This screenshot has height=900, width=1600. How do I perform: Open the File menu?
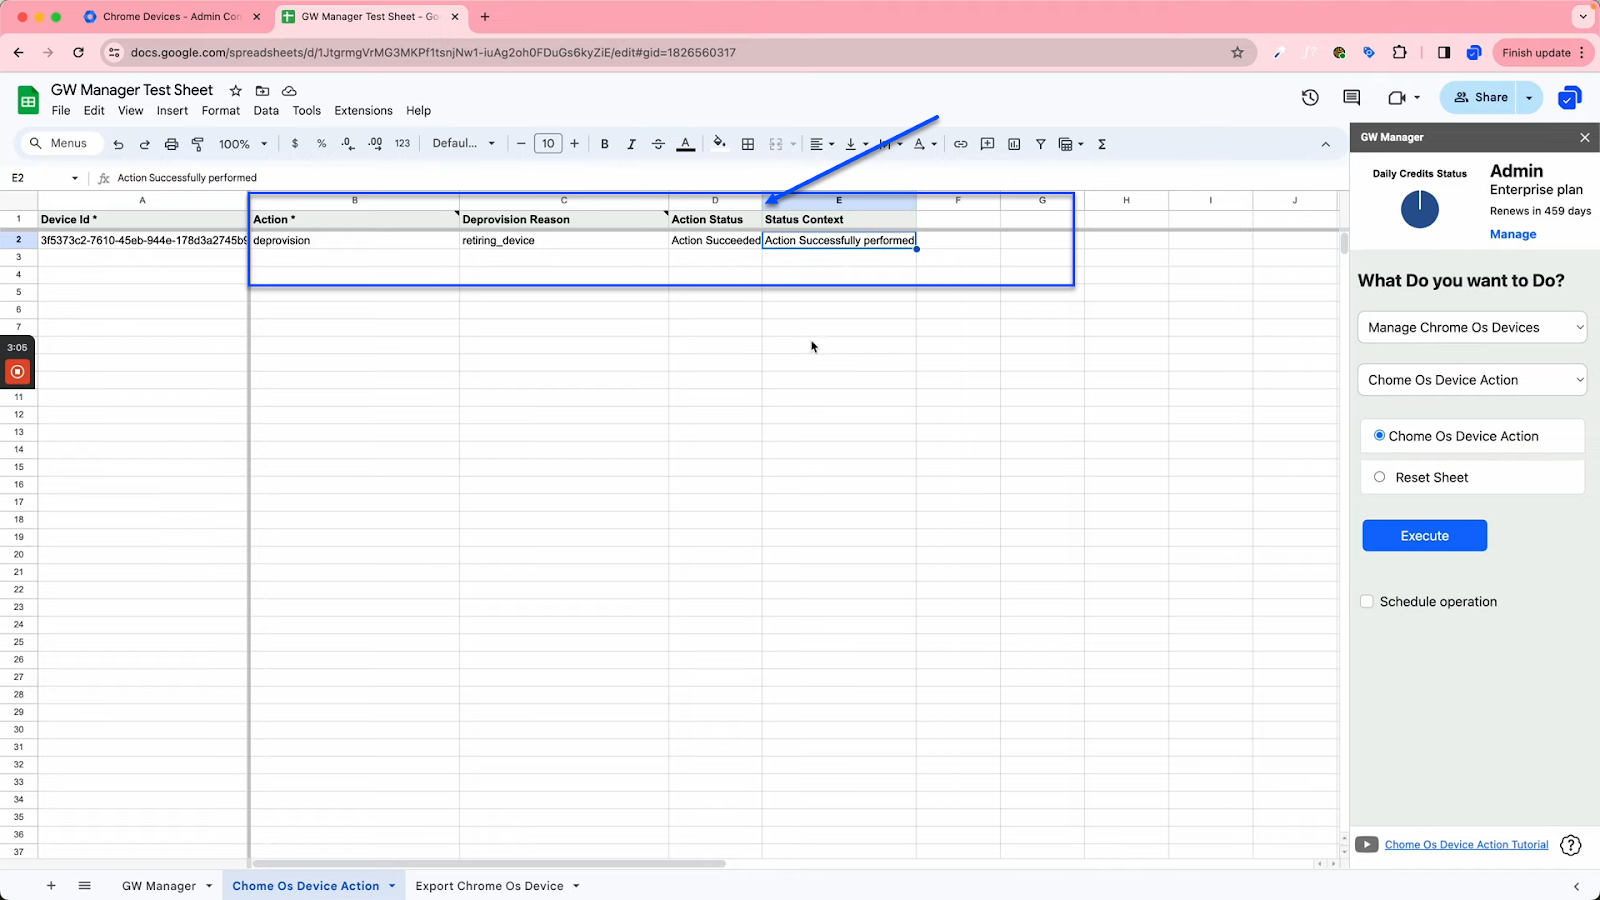(61, 111)
